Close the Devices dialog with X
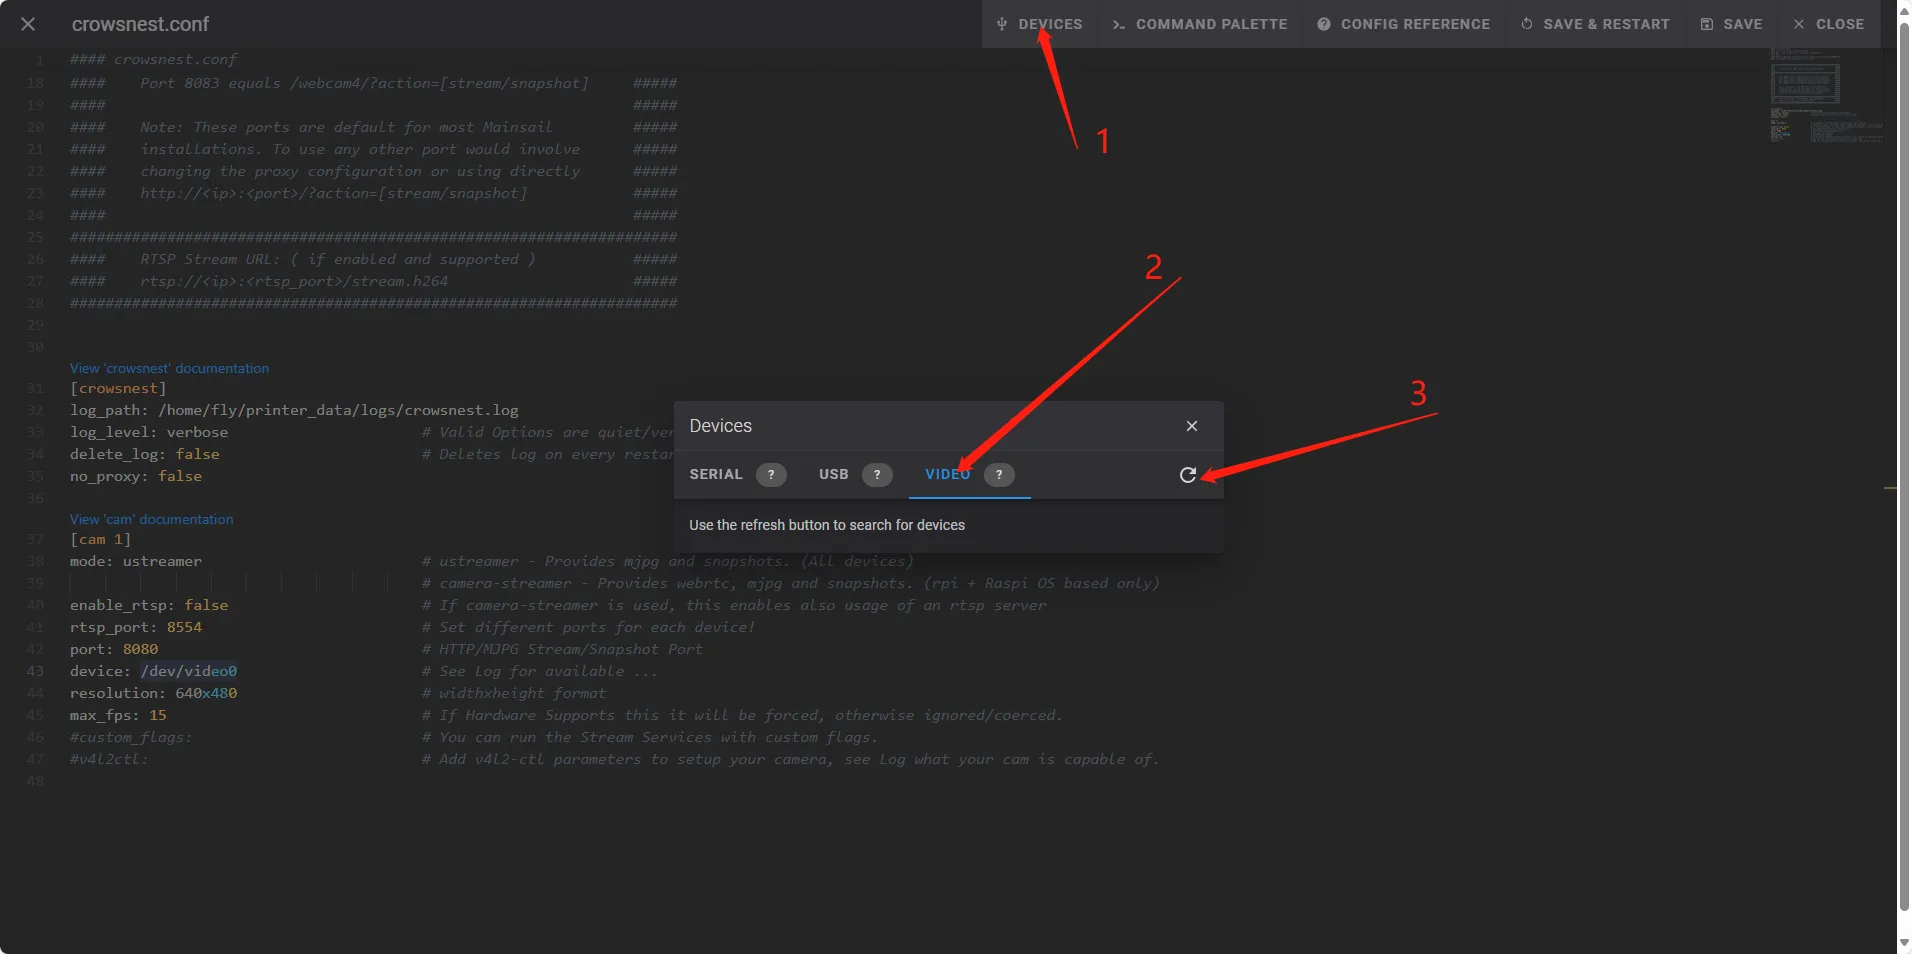1912x954 pixels. 1191,426
